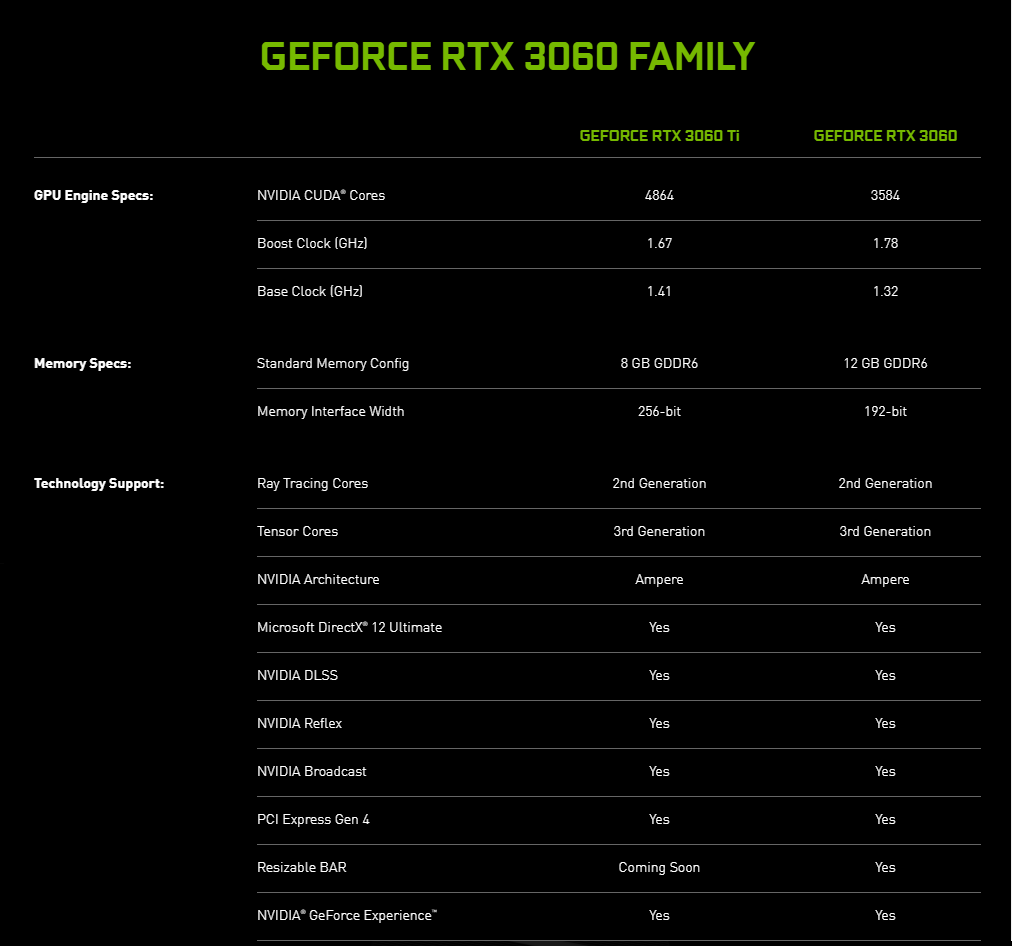Click the NVIDIA DLSS row label

(x=297, y=676)
